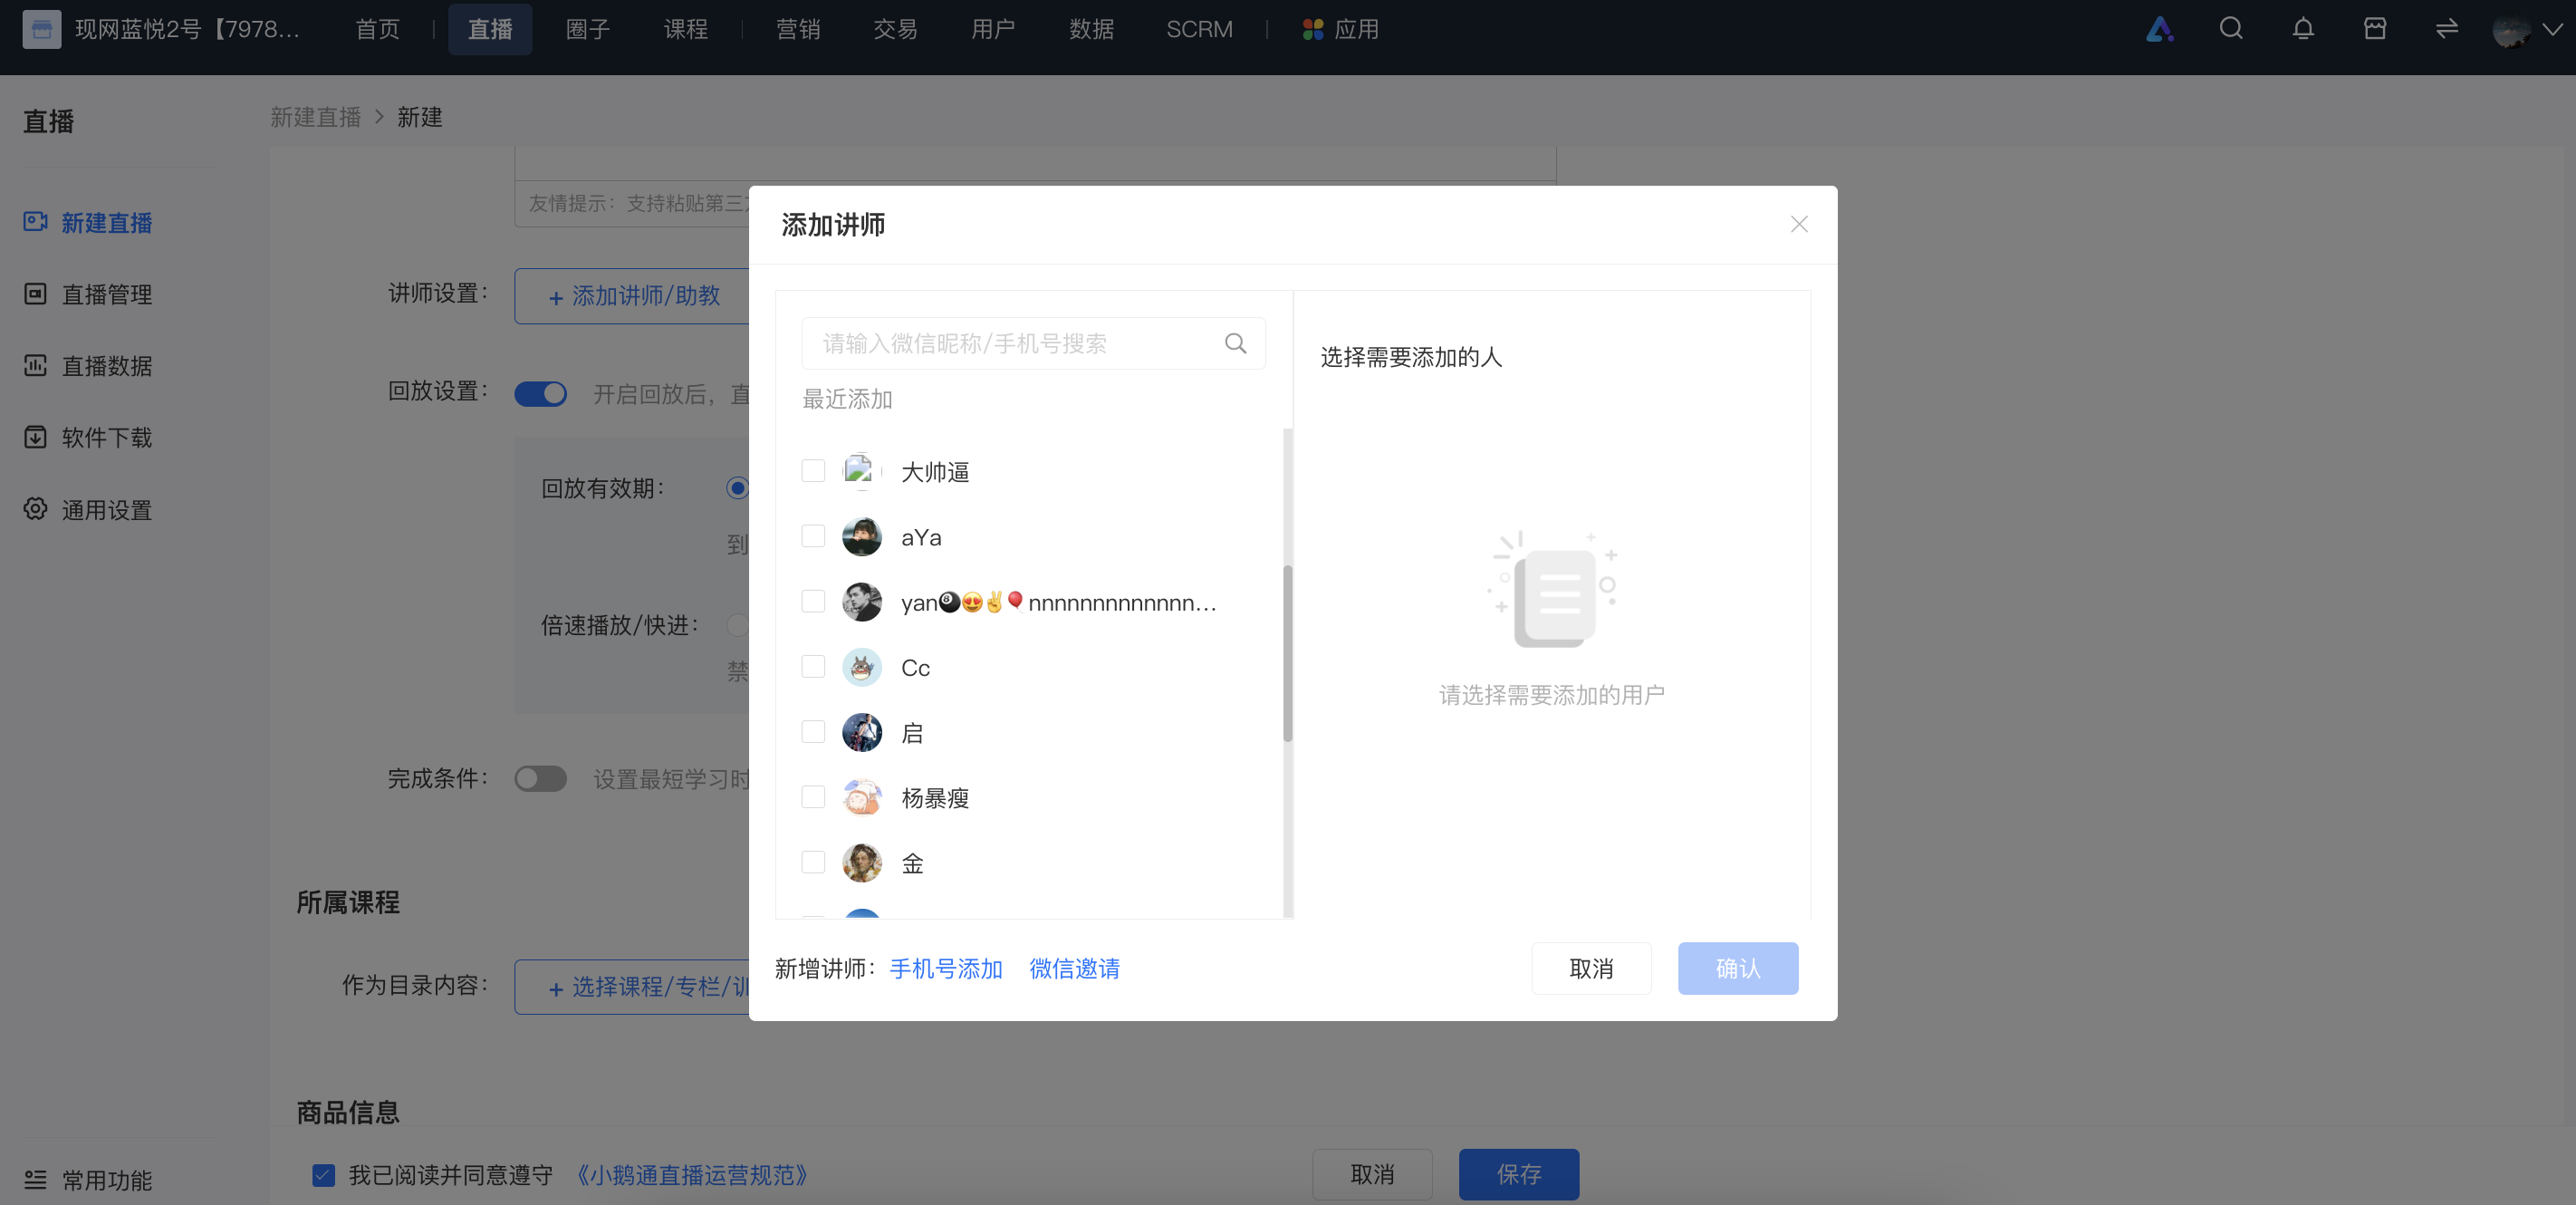Click the search icon in the top bar
This screenshot has width=2576, height=1205.
click(2231, 29)
